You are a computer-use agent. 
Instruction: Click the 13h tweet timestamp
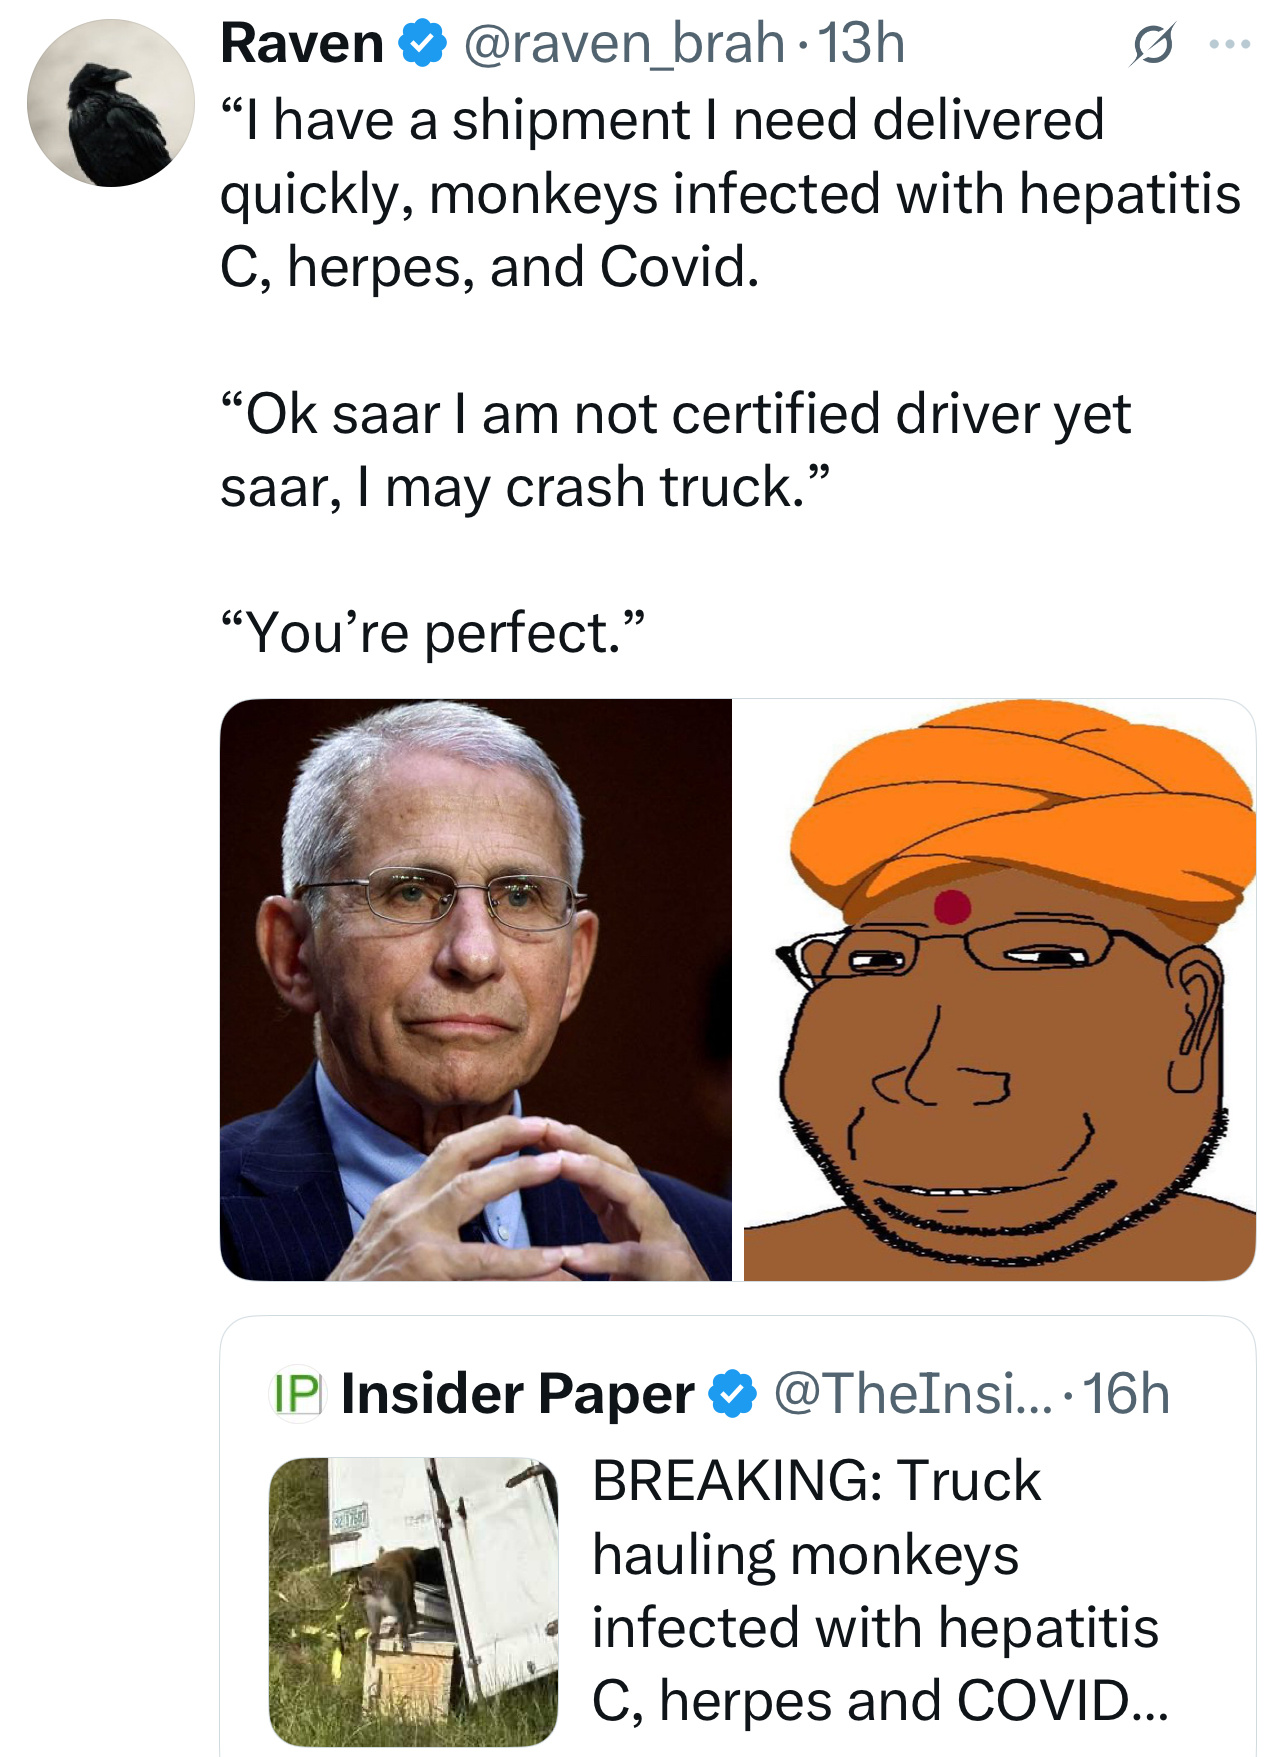point(861,44)
